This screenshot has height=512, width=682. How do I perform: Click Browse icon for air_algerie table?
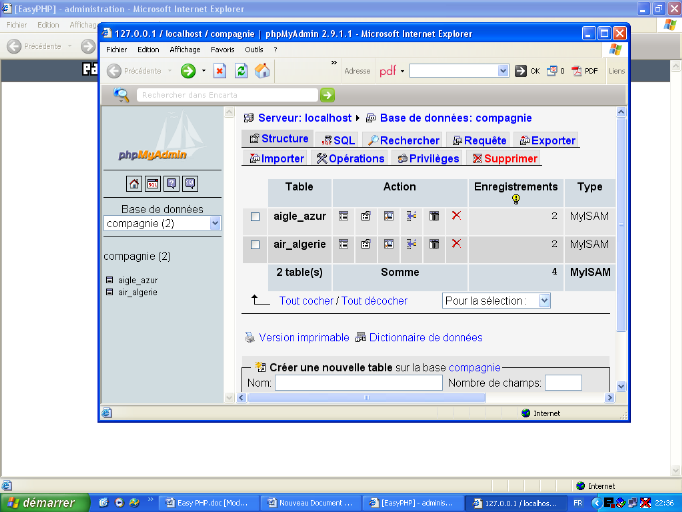pos(344,244)
